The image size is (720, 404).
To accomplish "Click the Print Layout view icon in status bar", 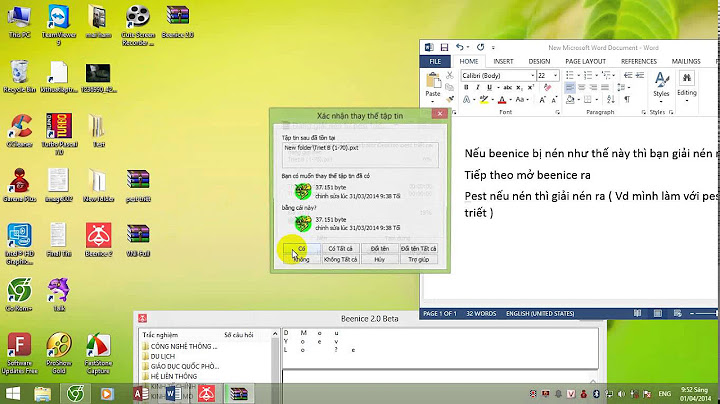I will (x=658, y=314).
